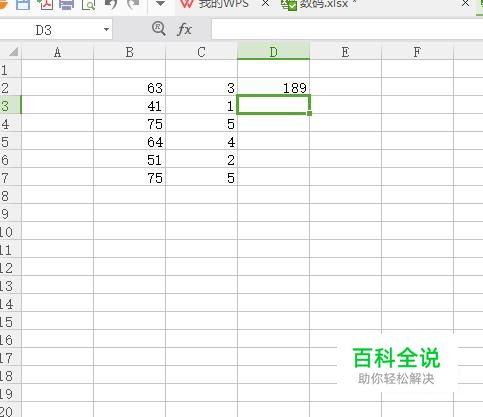Click the save icon in the toolbar
Image resolution: width=483 pixels, height=417 pixels.
[23, 4]
